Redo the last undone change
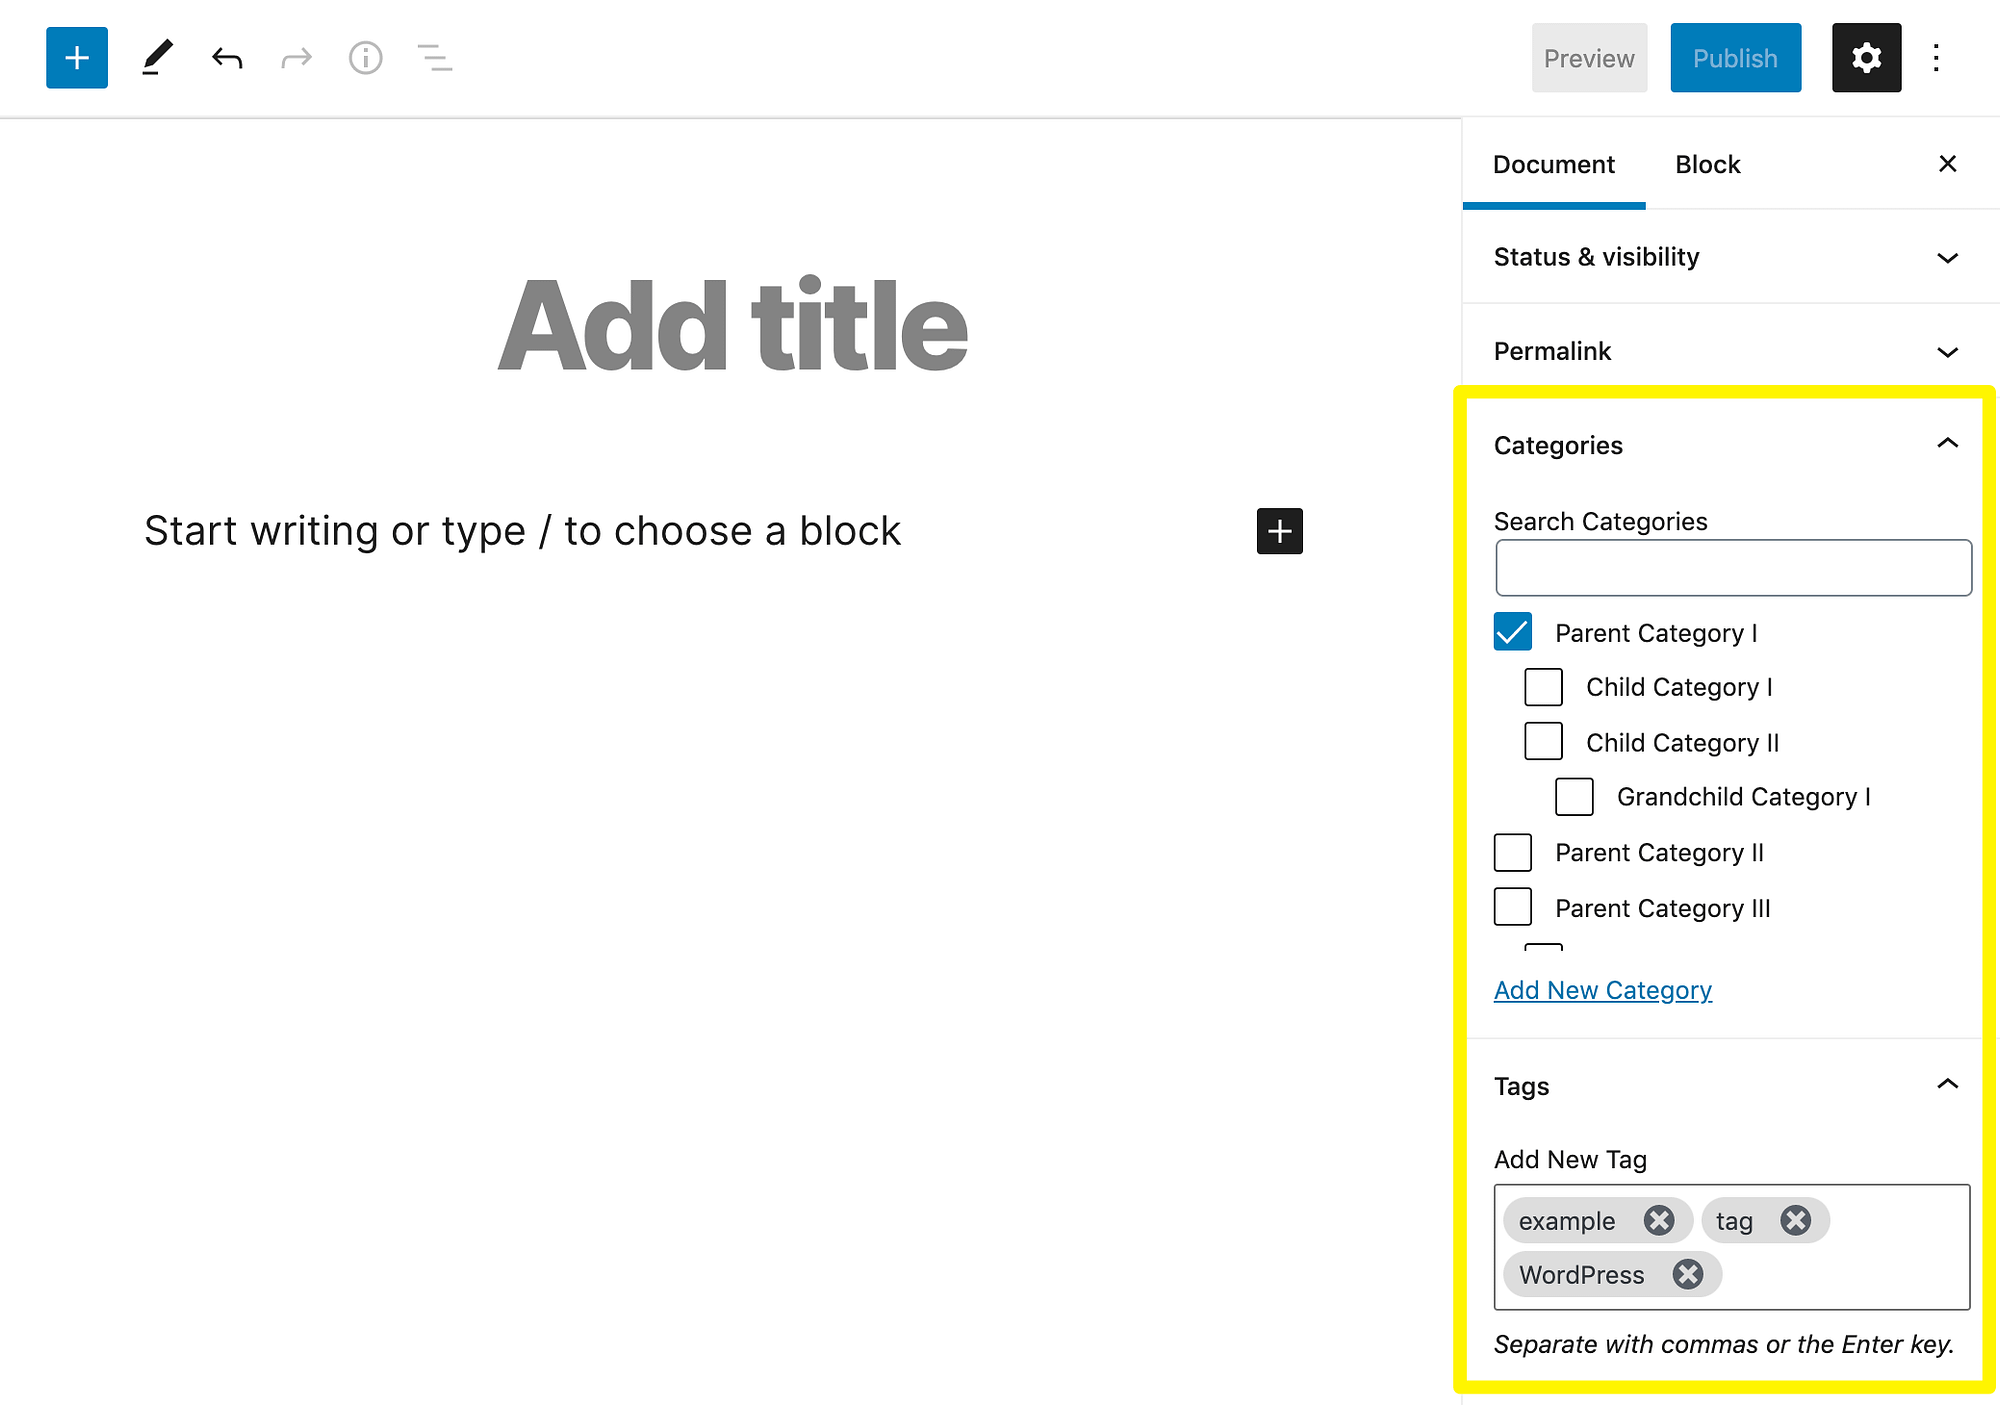The image size is (2000, 1405). pos(296,58)
